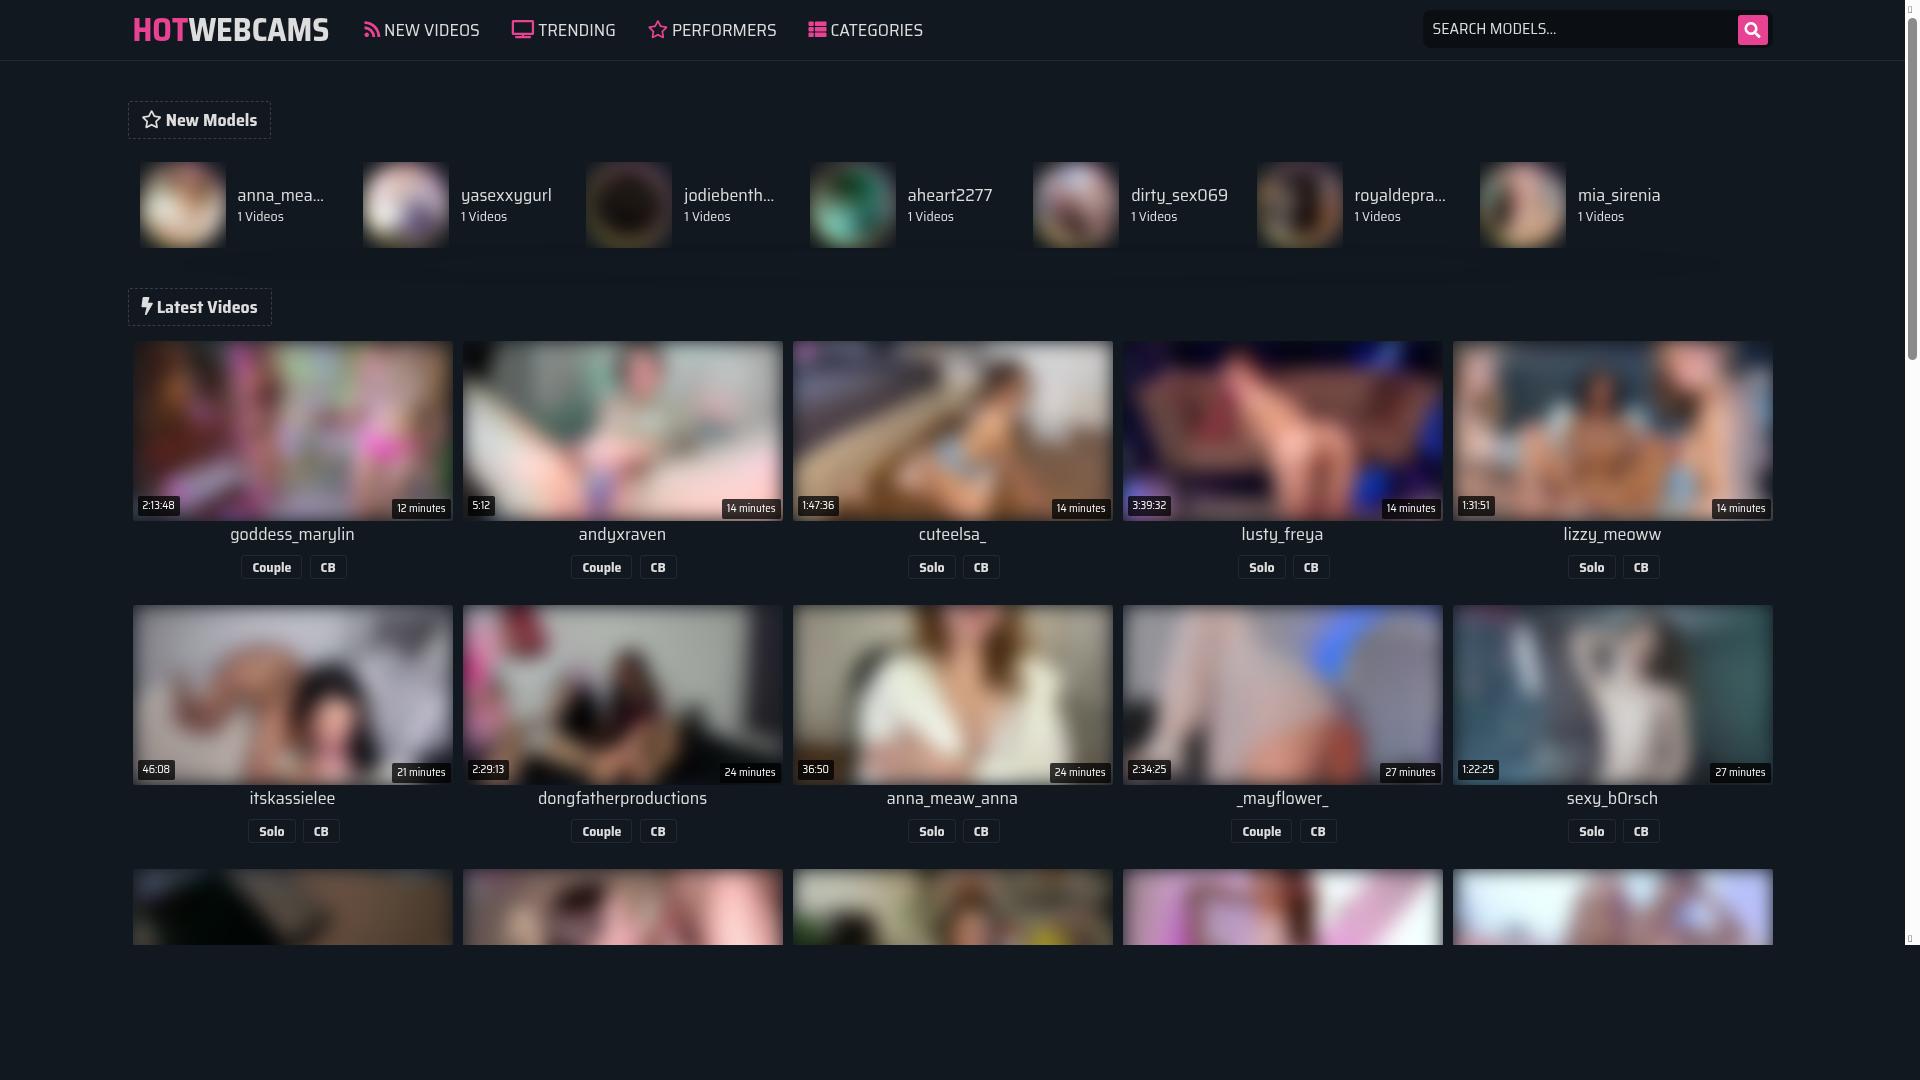Screen dimensions: 1920x1080
Task: Open the NEW VIDEOS menu item
Action: [432, 30]
